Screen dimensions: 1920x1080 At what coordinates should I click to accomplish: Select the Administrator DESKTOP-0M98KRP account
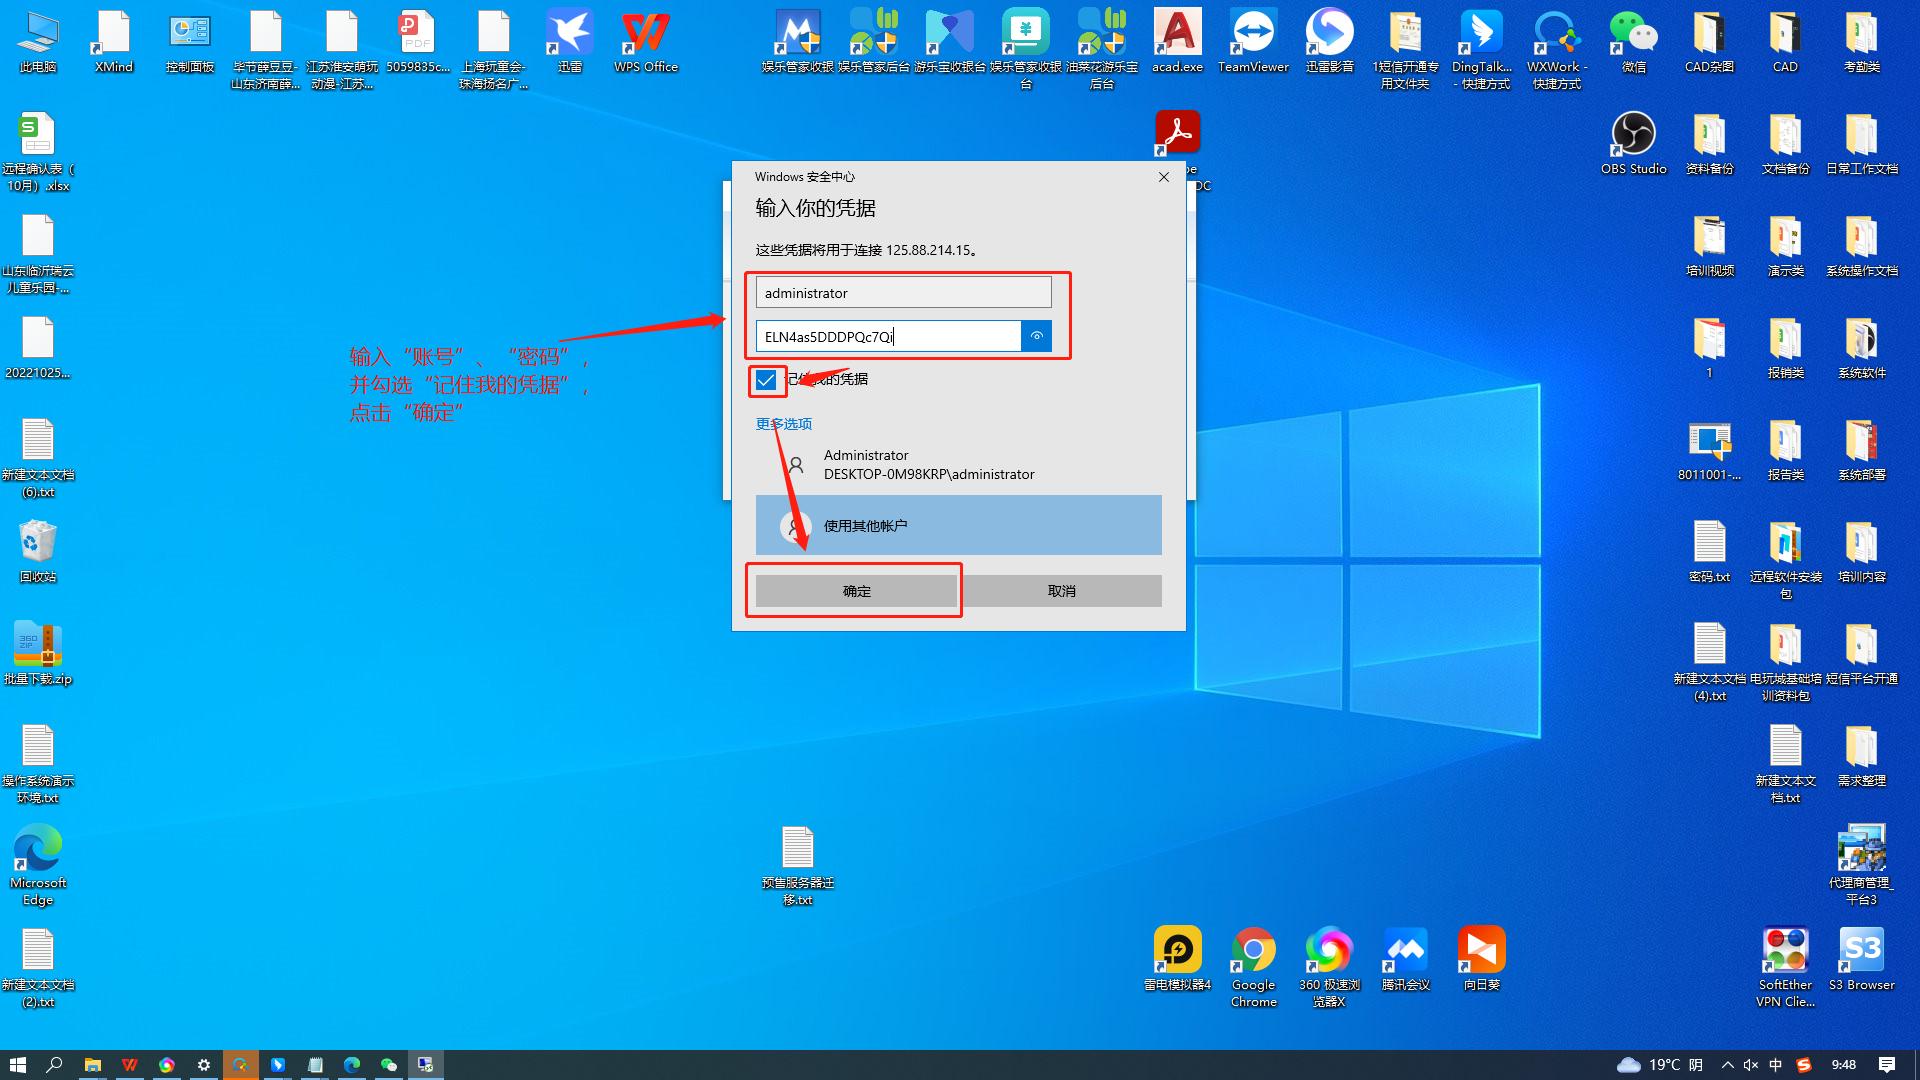click(959, 465)
